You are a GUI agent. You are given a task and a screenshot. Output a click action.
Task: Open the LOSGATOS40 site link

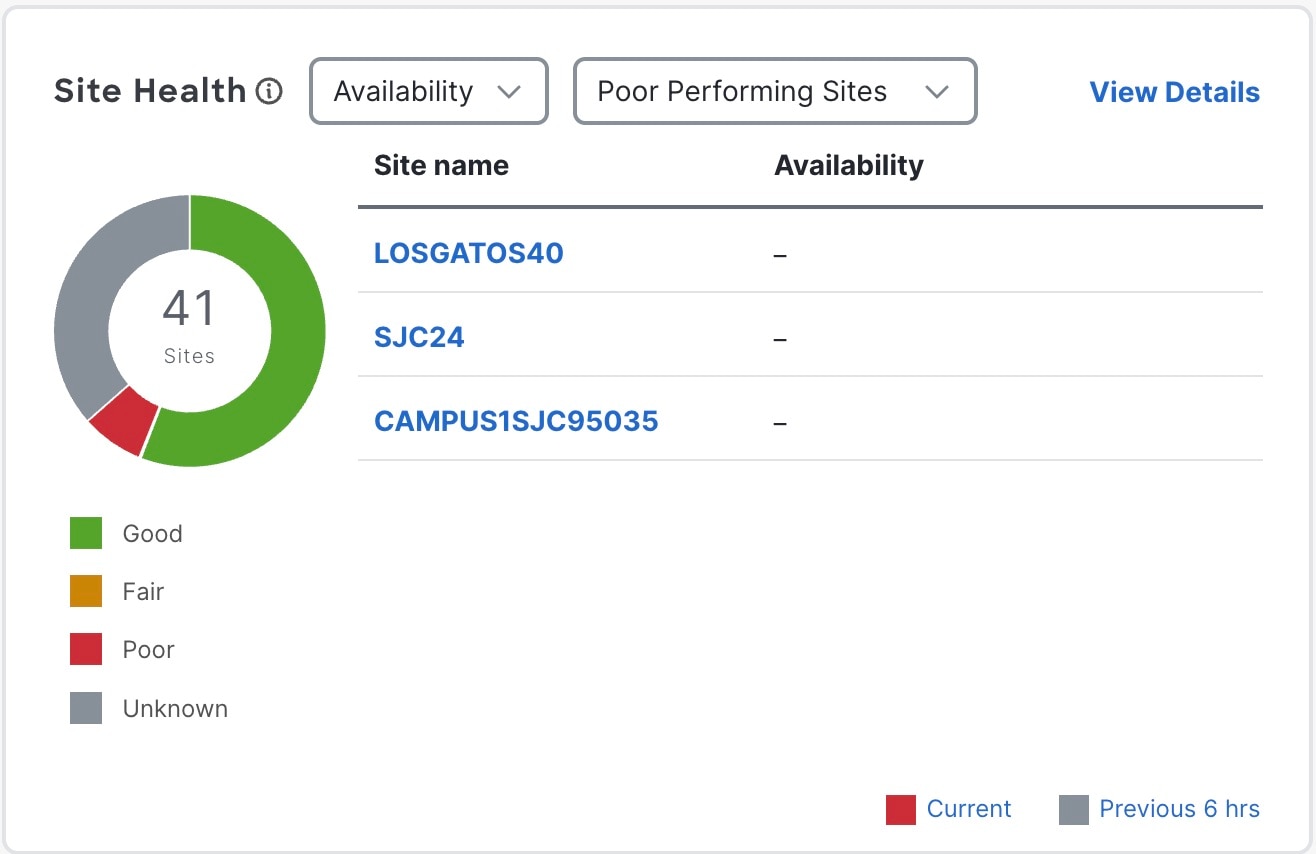pos(468,253)
